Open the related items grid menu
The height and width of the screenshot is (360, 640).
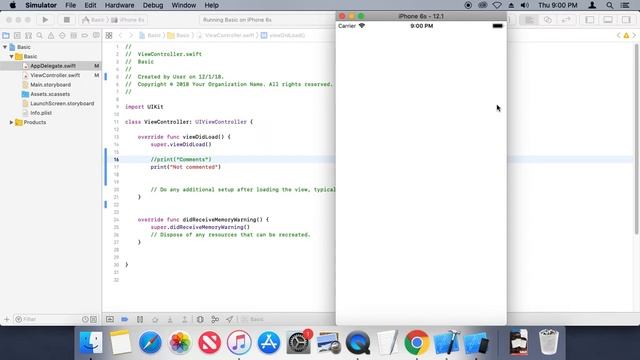point(109,36)
